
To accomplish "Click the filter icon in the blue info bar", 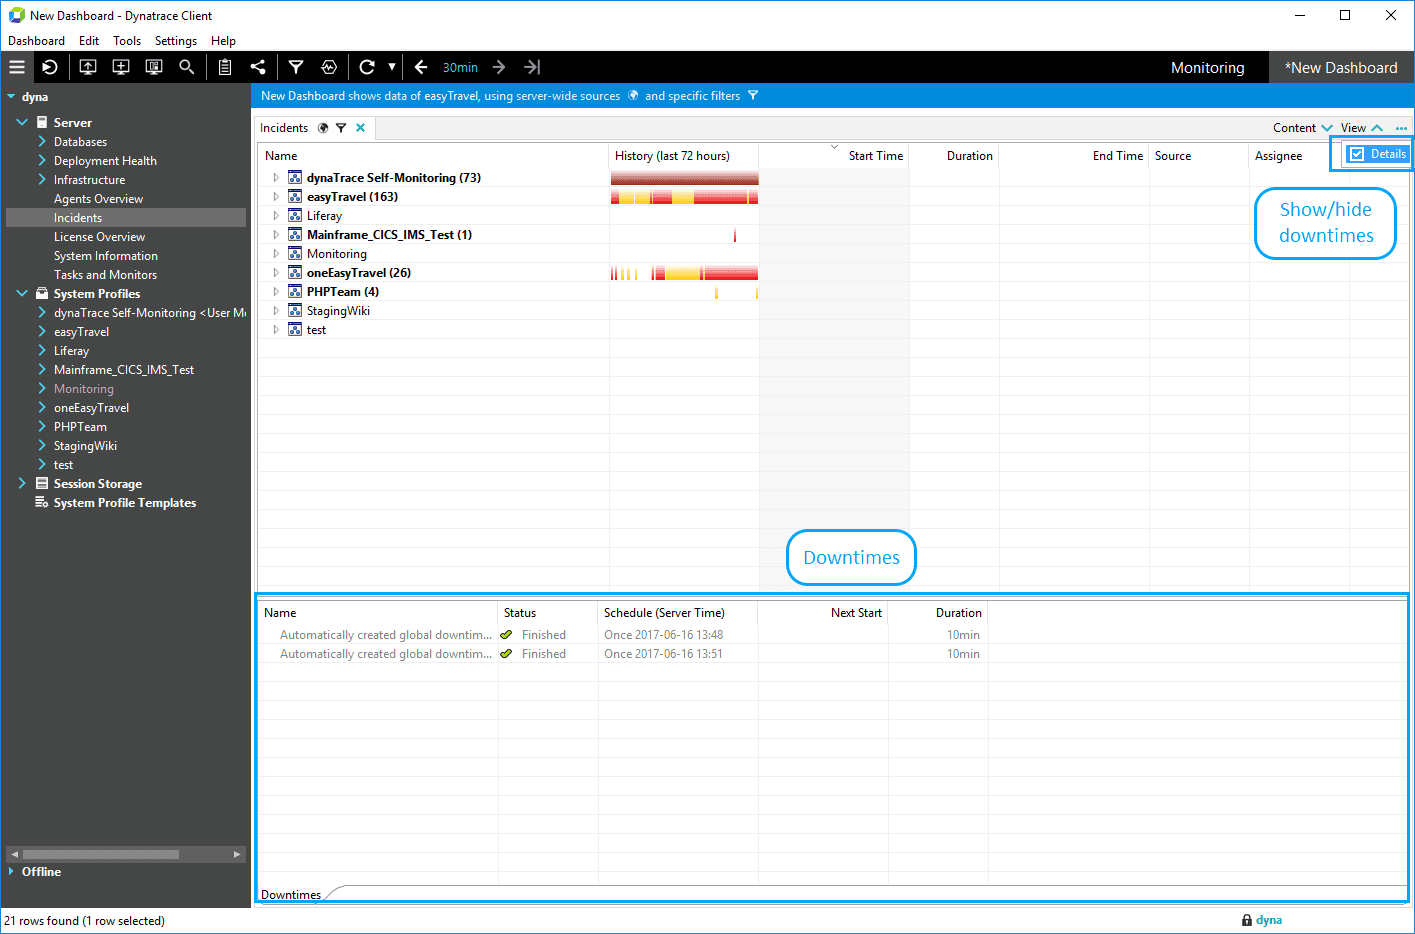I will tap(753, 96).
